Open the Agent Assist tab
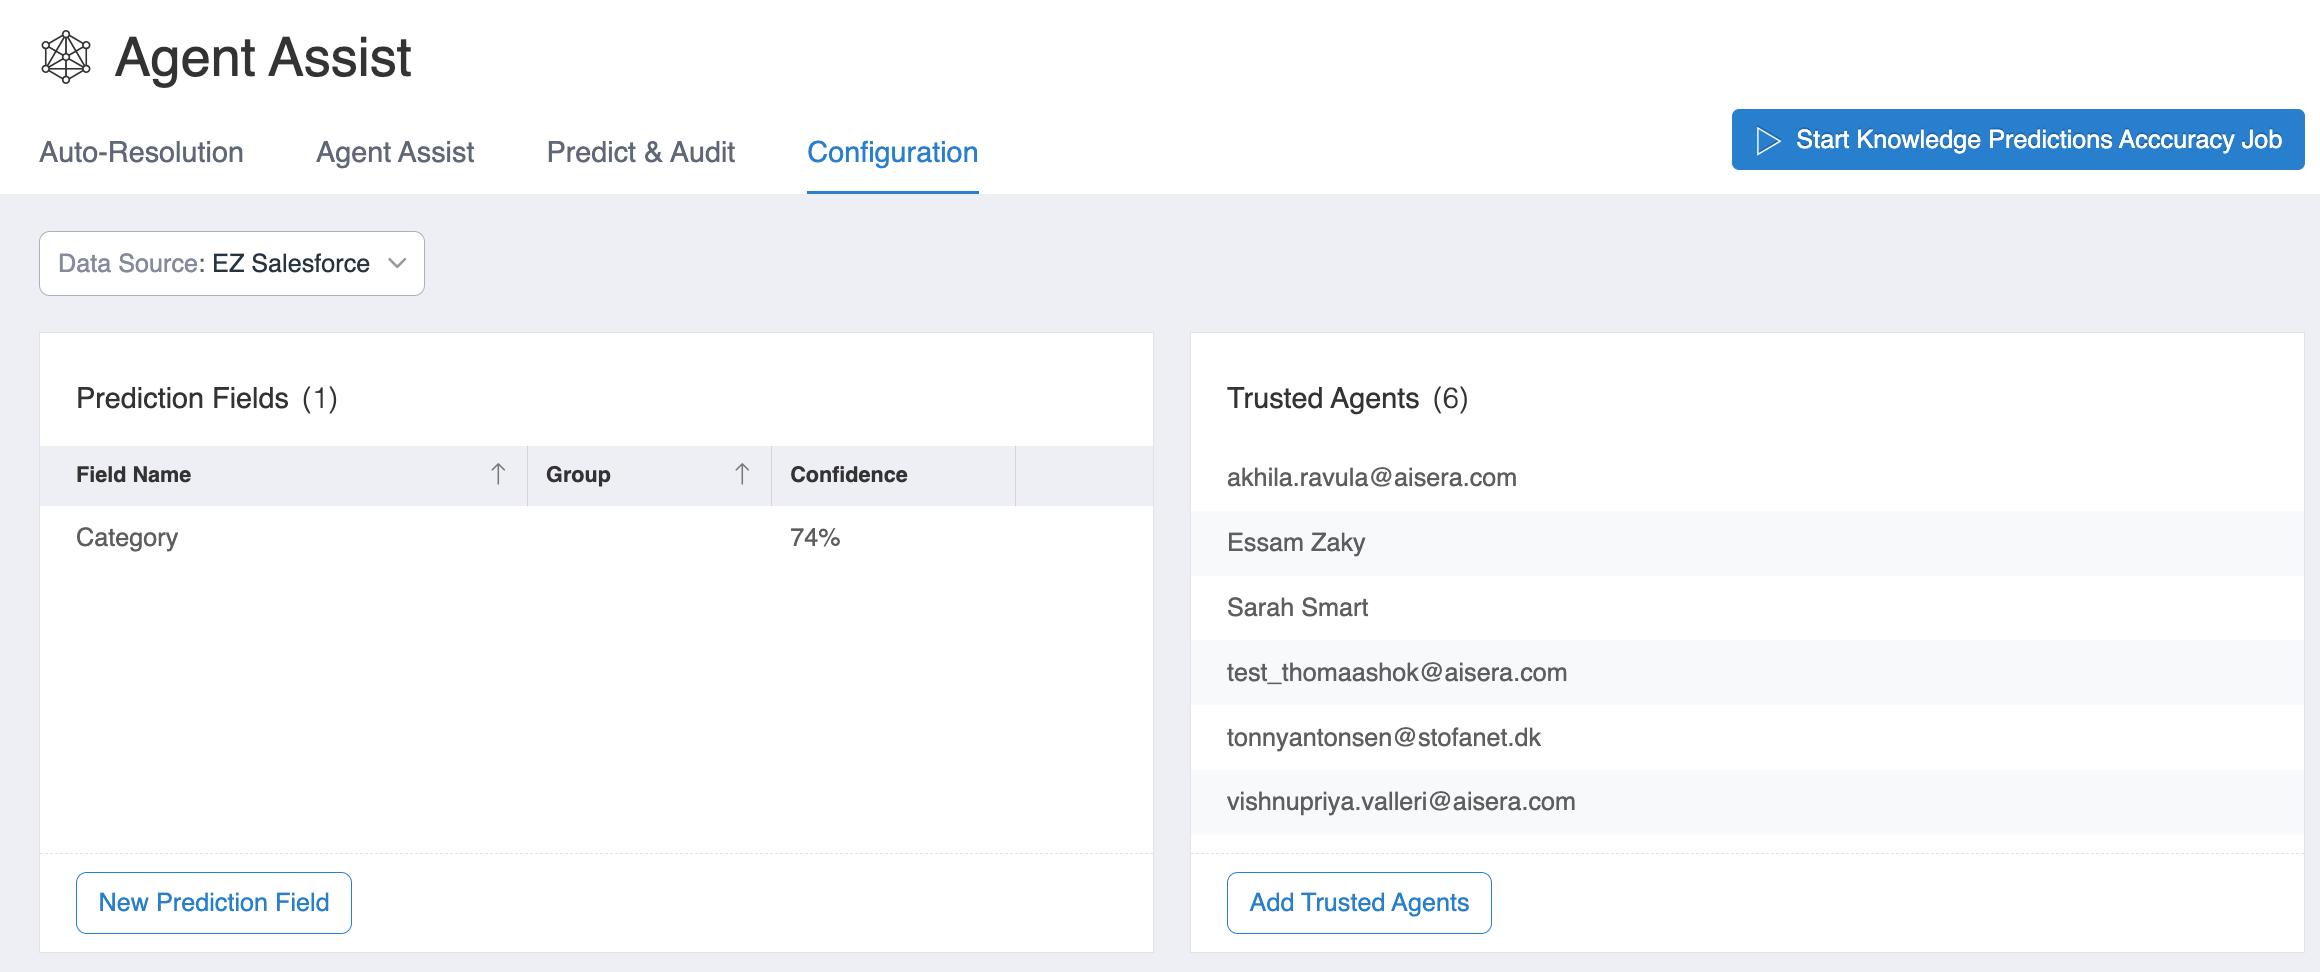Image resolution: width=2320 pixels, height=972 pixels. (x=395, y=152)
